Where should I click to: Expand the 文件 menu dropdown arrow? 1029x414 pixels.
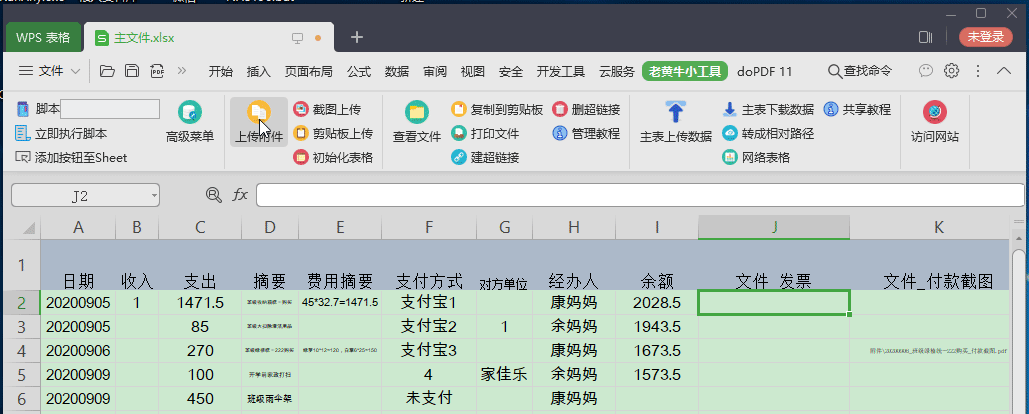[74, 71]
